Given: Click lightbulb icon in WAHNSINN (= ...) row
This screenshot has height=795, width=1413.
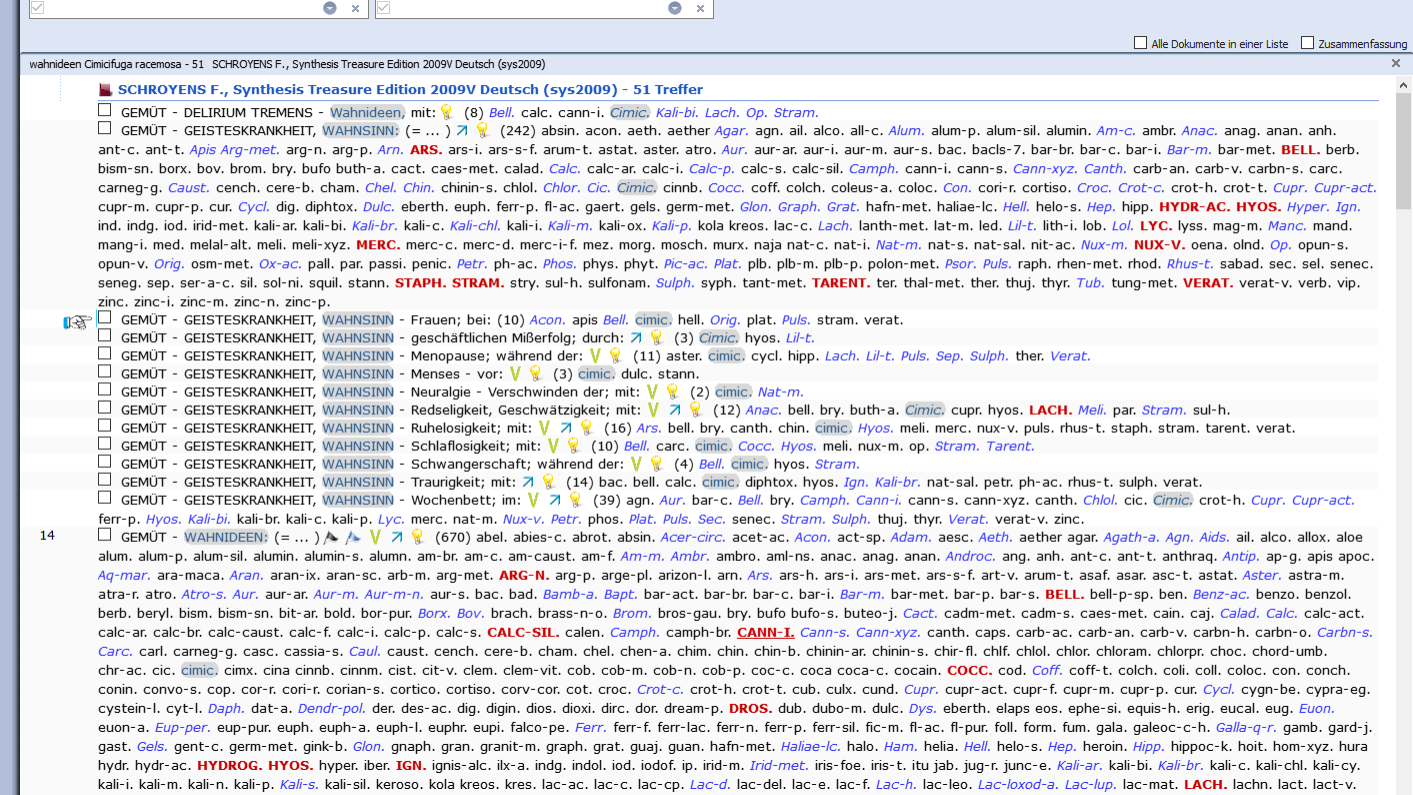Looking at the screenshot, I should click(x=482, y=130).
